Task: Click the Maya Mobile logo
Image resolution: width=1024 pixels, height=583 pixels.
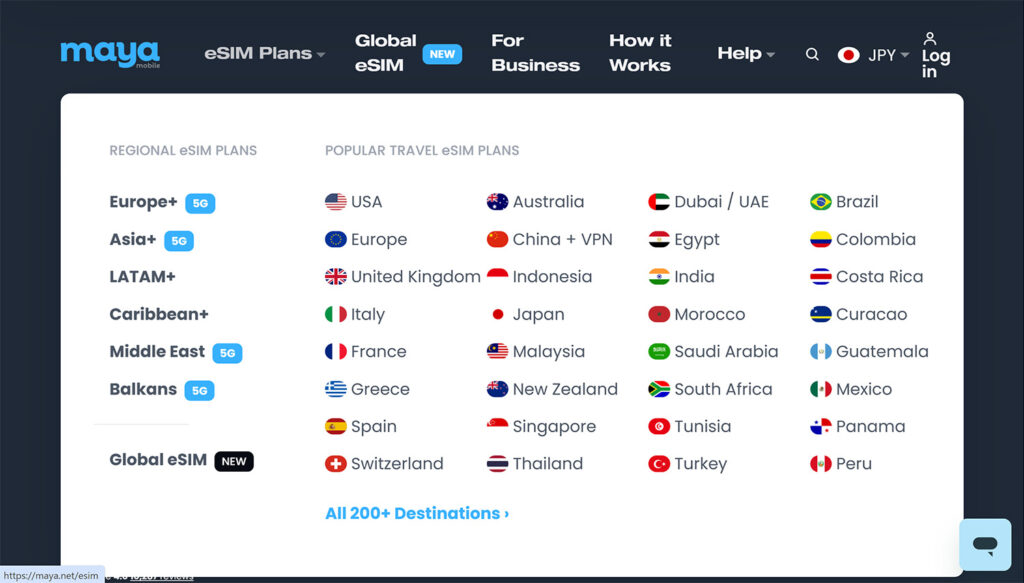Action: [x=109, y=54]
